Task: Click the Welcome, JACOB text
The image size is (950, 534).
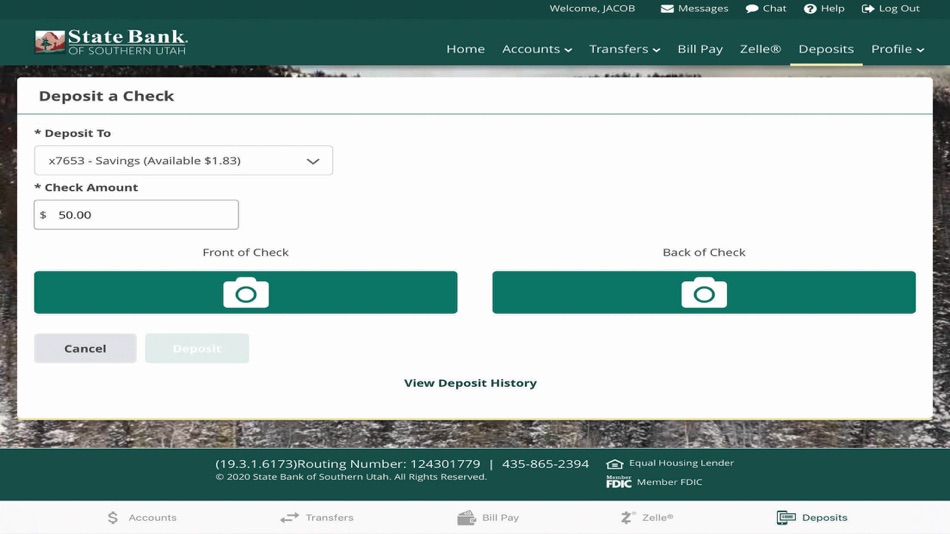Action: point(592,8)
